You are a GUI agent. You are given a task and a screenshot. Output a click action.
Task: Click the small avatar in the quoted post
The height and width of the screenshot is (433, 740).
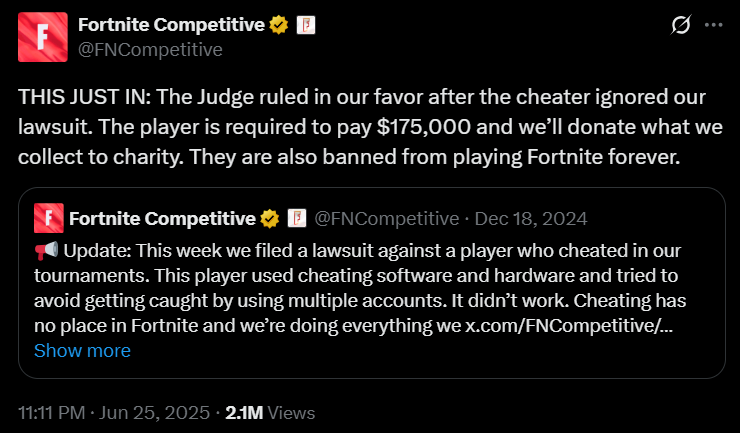pos(46,218)
